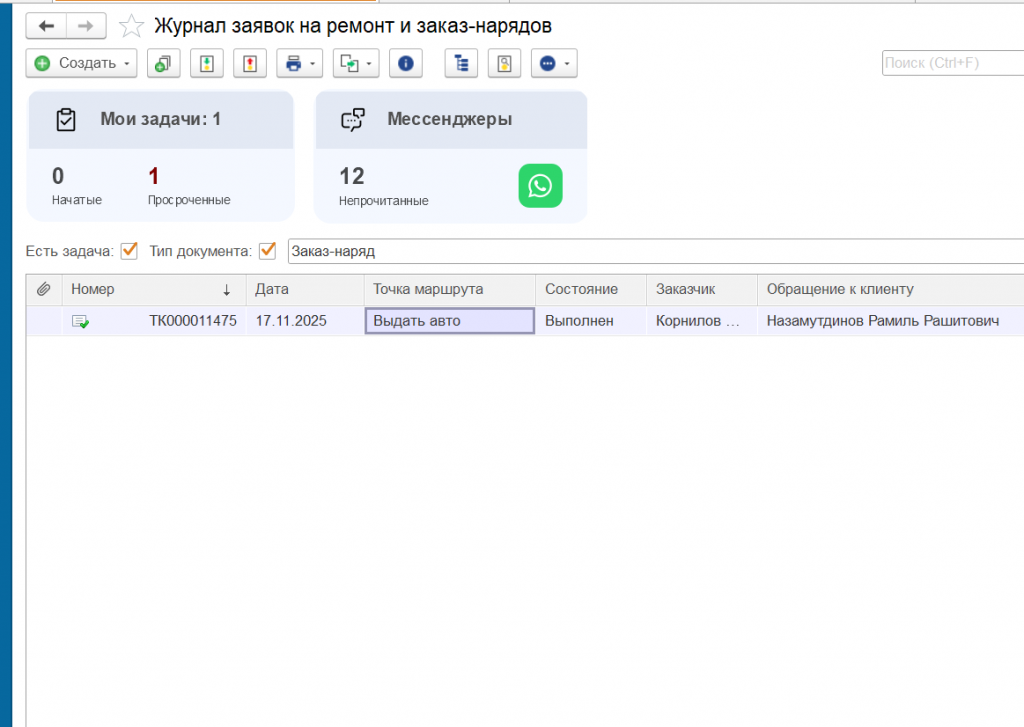The width and height of the screenshot is (1024, 727).
Task: Click the blue information icon
Action: [x=405, y=63]
